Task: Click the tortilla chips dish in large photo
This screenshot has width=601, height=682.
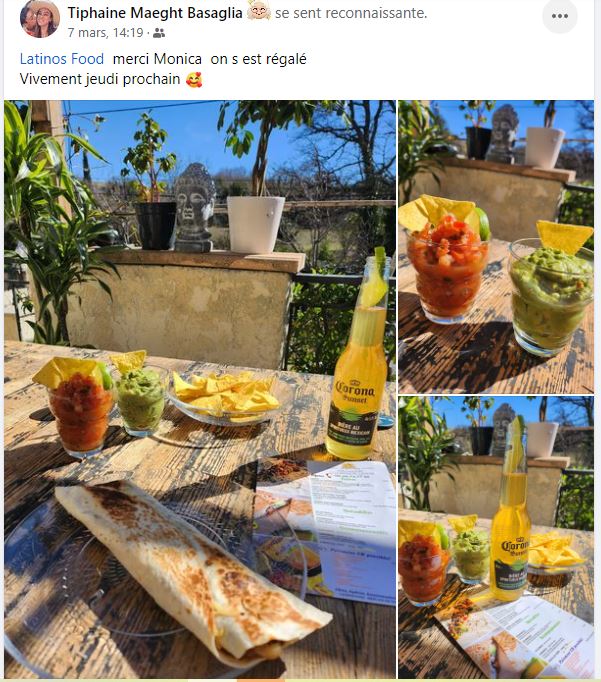Action: click(223, 398)
